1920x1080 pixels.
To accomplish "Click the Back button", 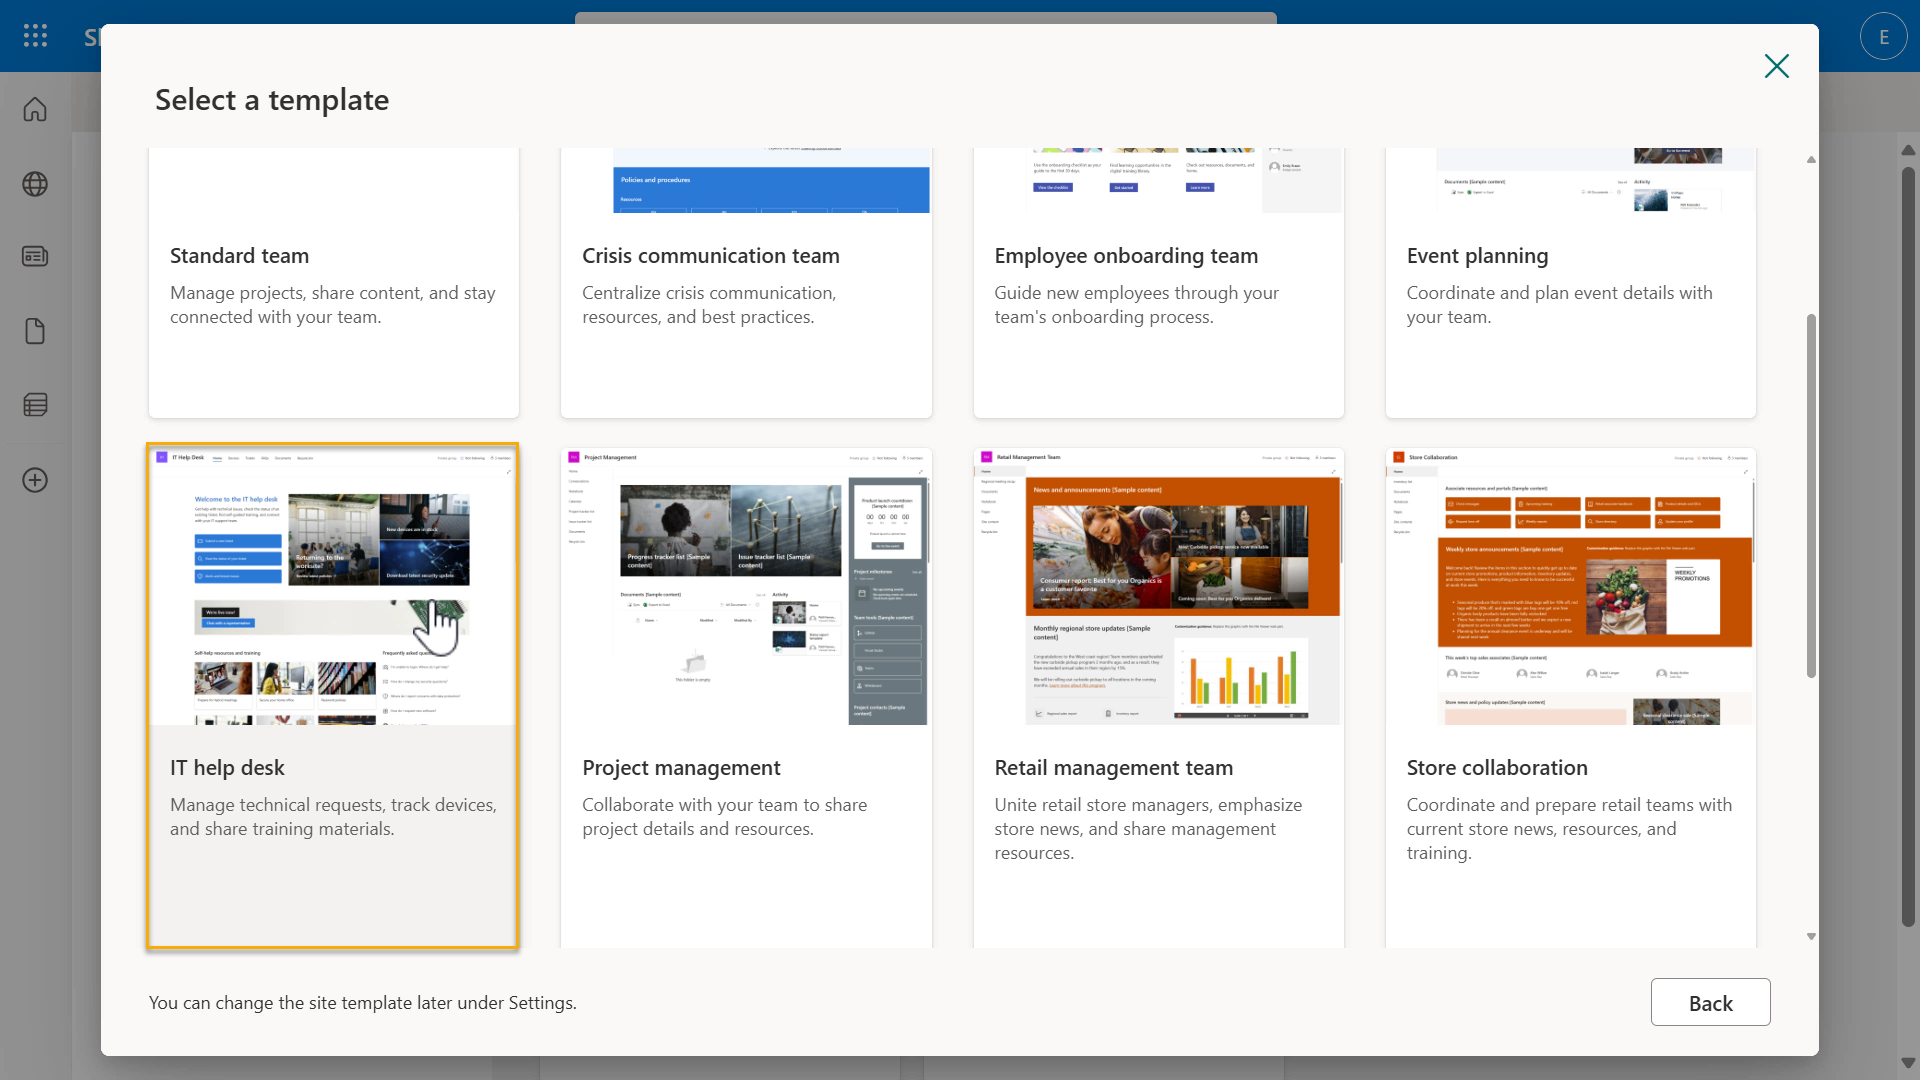I will 1710,1002.
